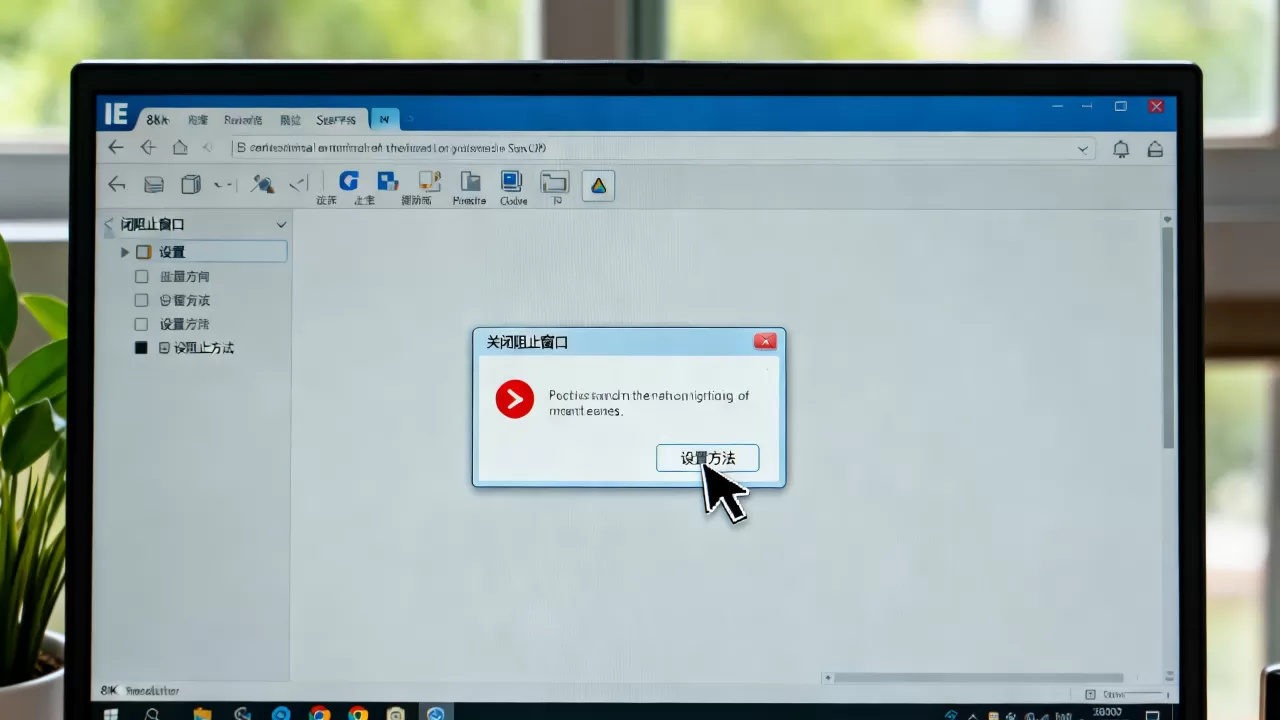The width and height of the screenshot is (1280, 720).
Task: Open the Presite toolbar icon
Action: coord(470,182)
